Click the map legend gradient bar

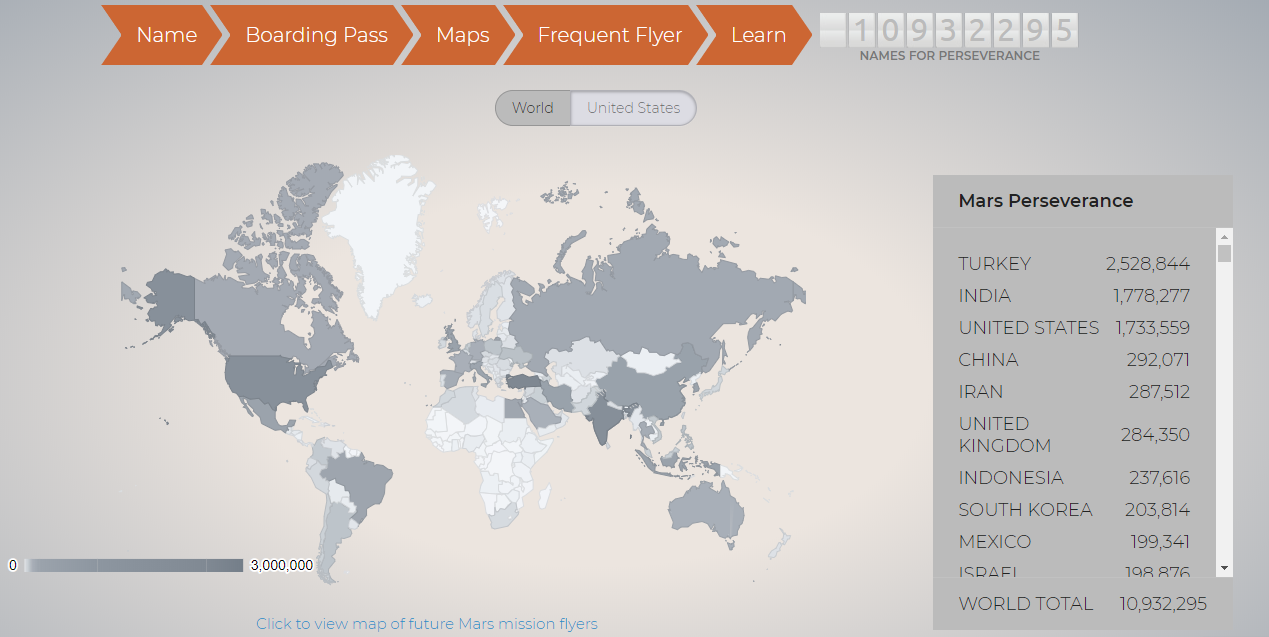click(x=133, y=565)
